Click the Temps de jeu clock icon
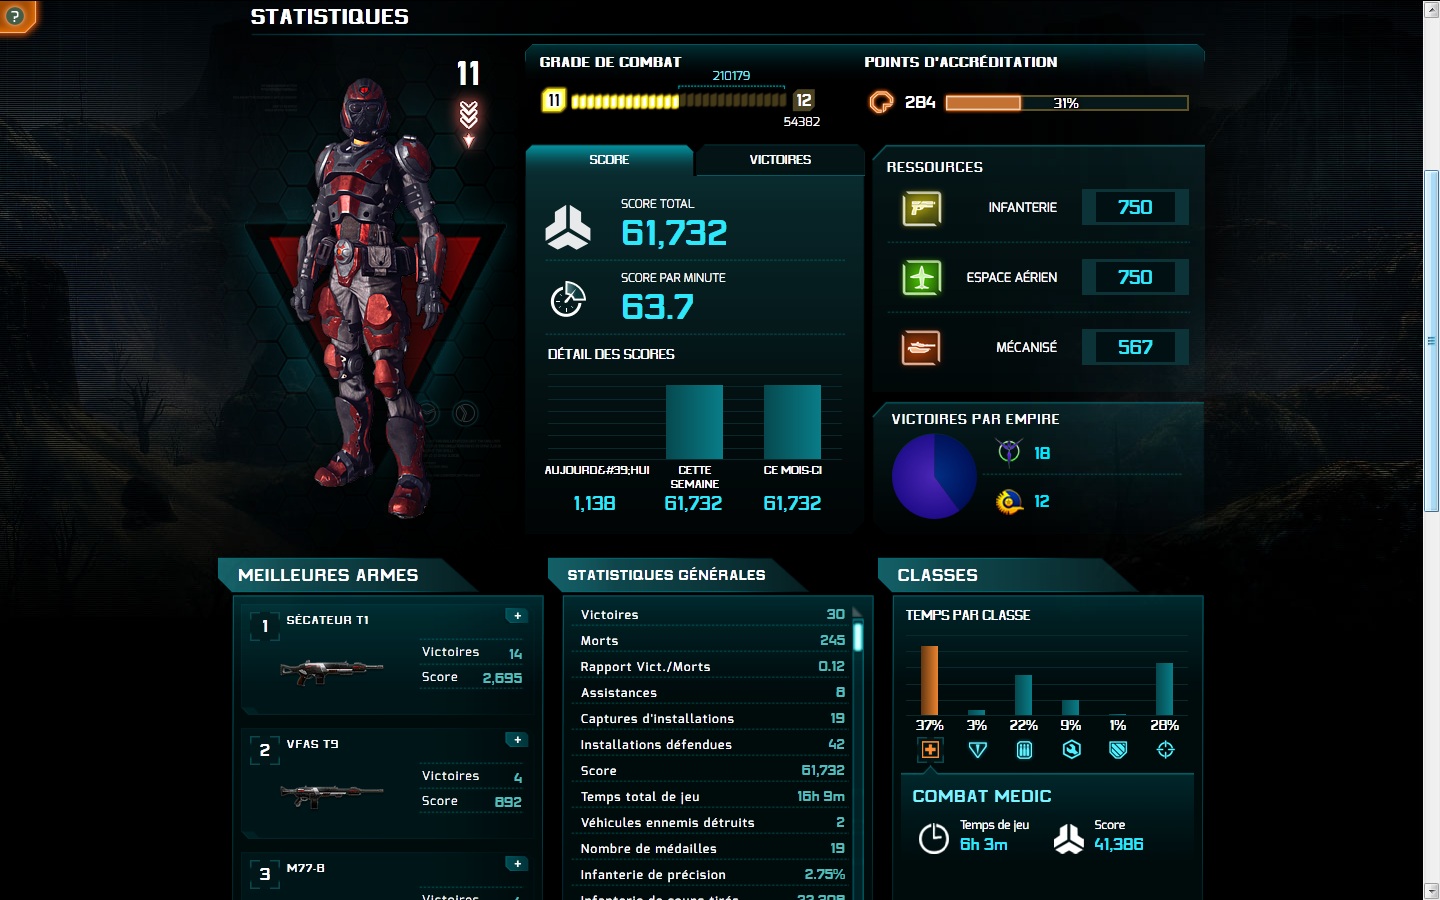 [x=934, y=838]
